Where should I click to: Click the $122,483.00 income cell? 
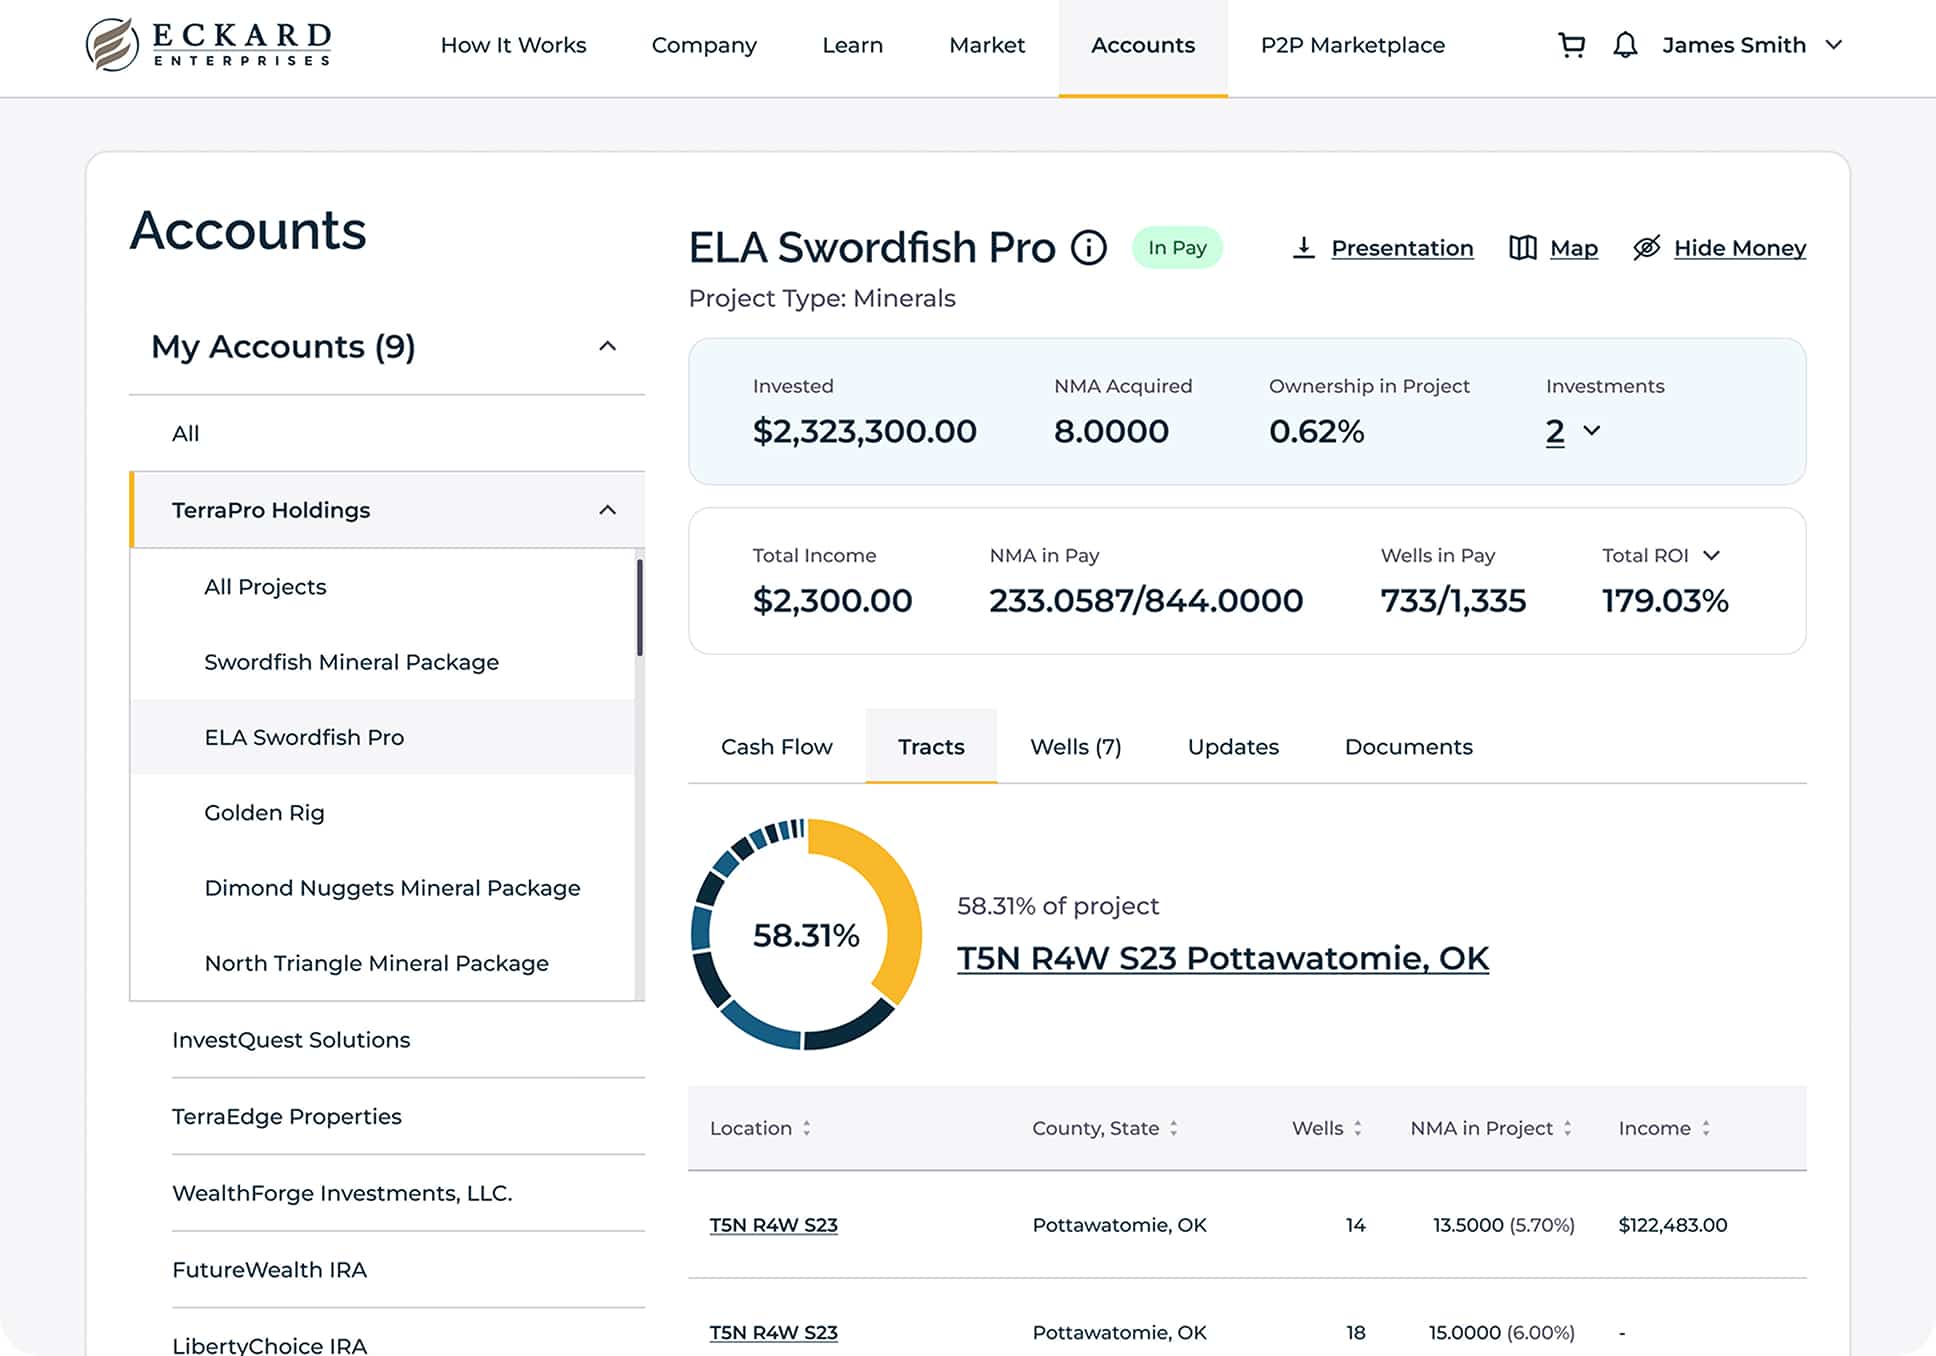[x=1672, y=1225]
